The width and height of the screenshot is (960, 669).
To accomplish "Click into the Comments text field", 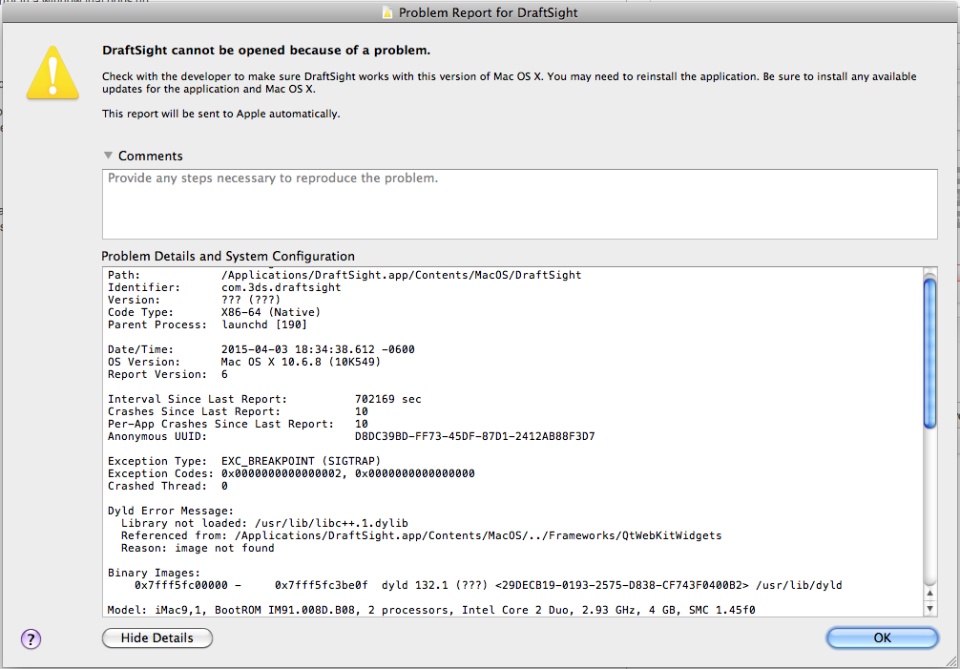I will click(x=519, y=204).
